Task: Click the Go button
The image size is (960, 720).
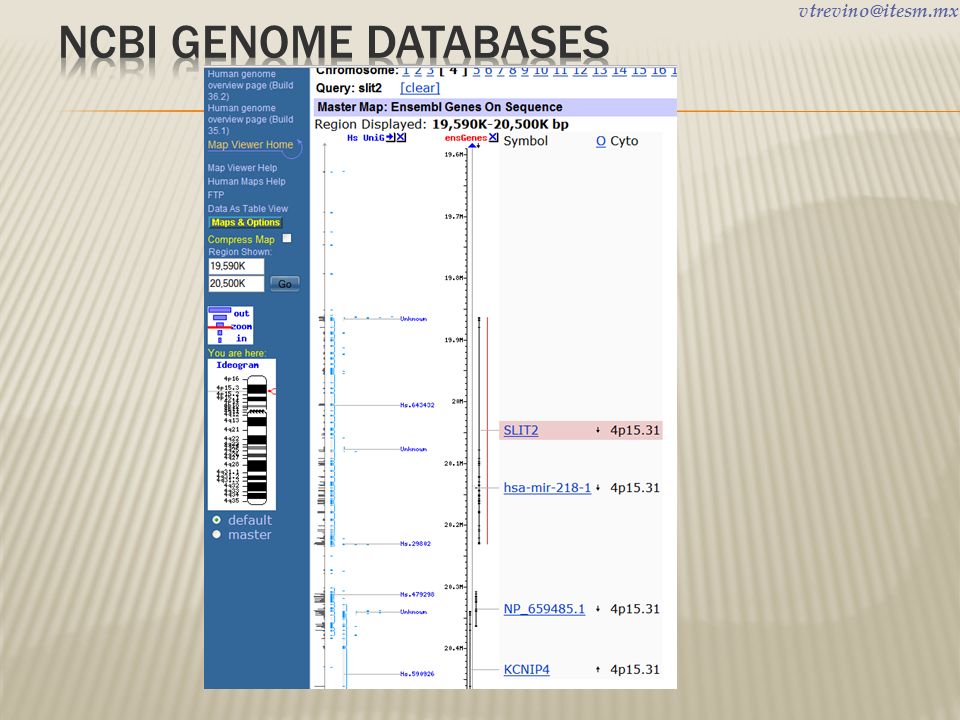Action: tap(285, 283)
